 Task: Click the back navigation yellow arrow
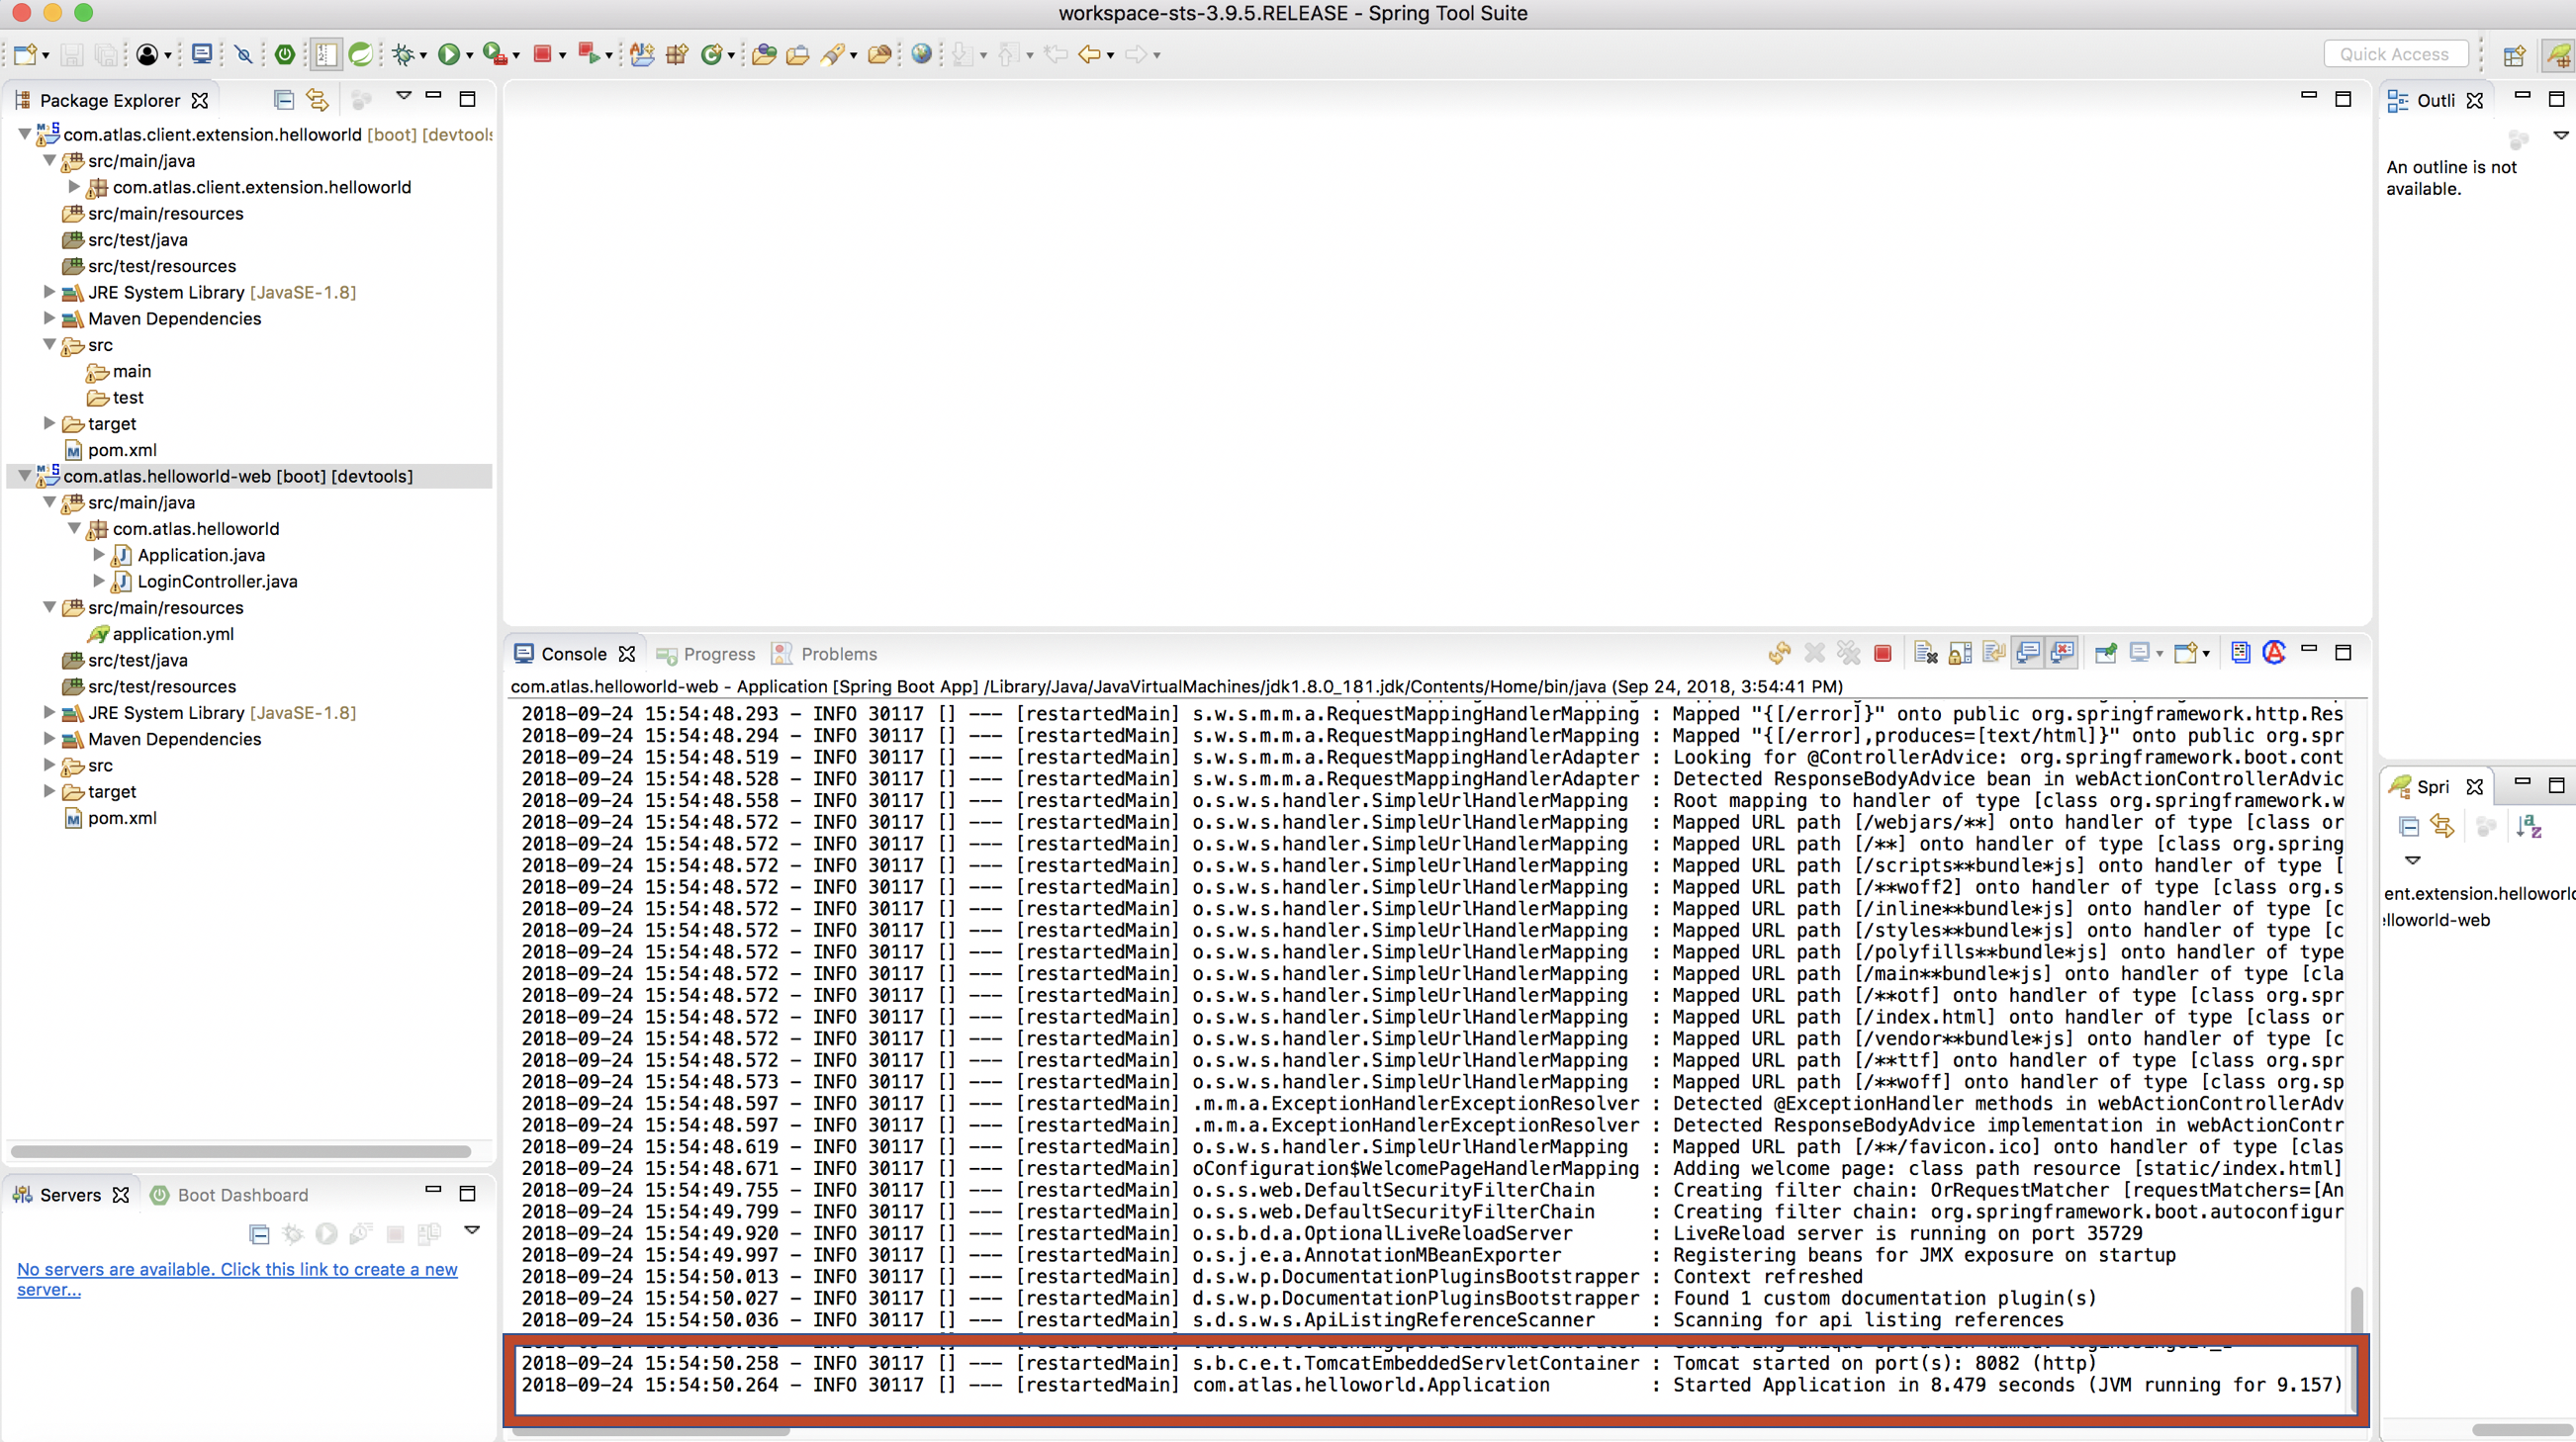1089,54
